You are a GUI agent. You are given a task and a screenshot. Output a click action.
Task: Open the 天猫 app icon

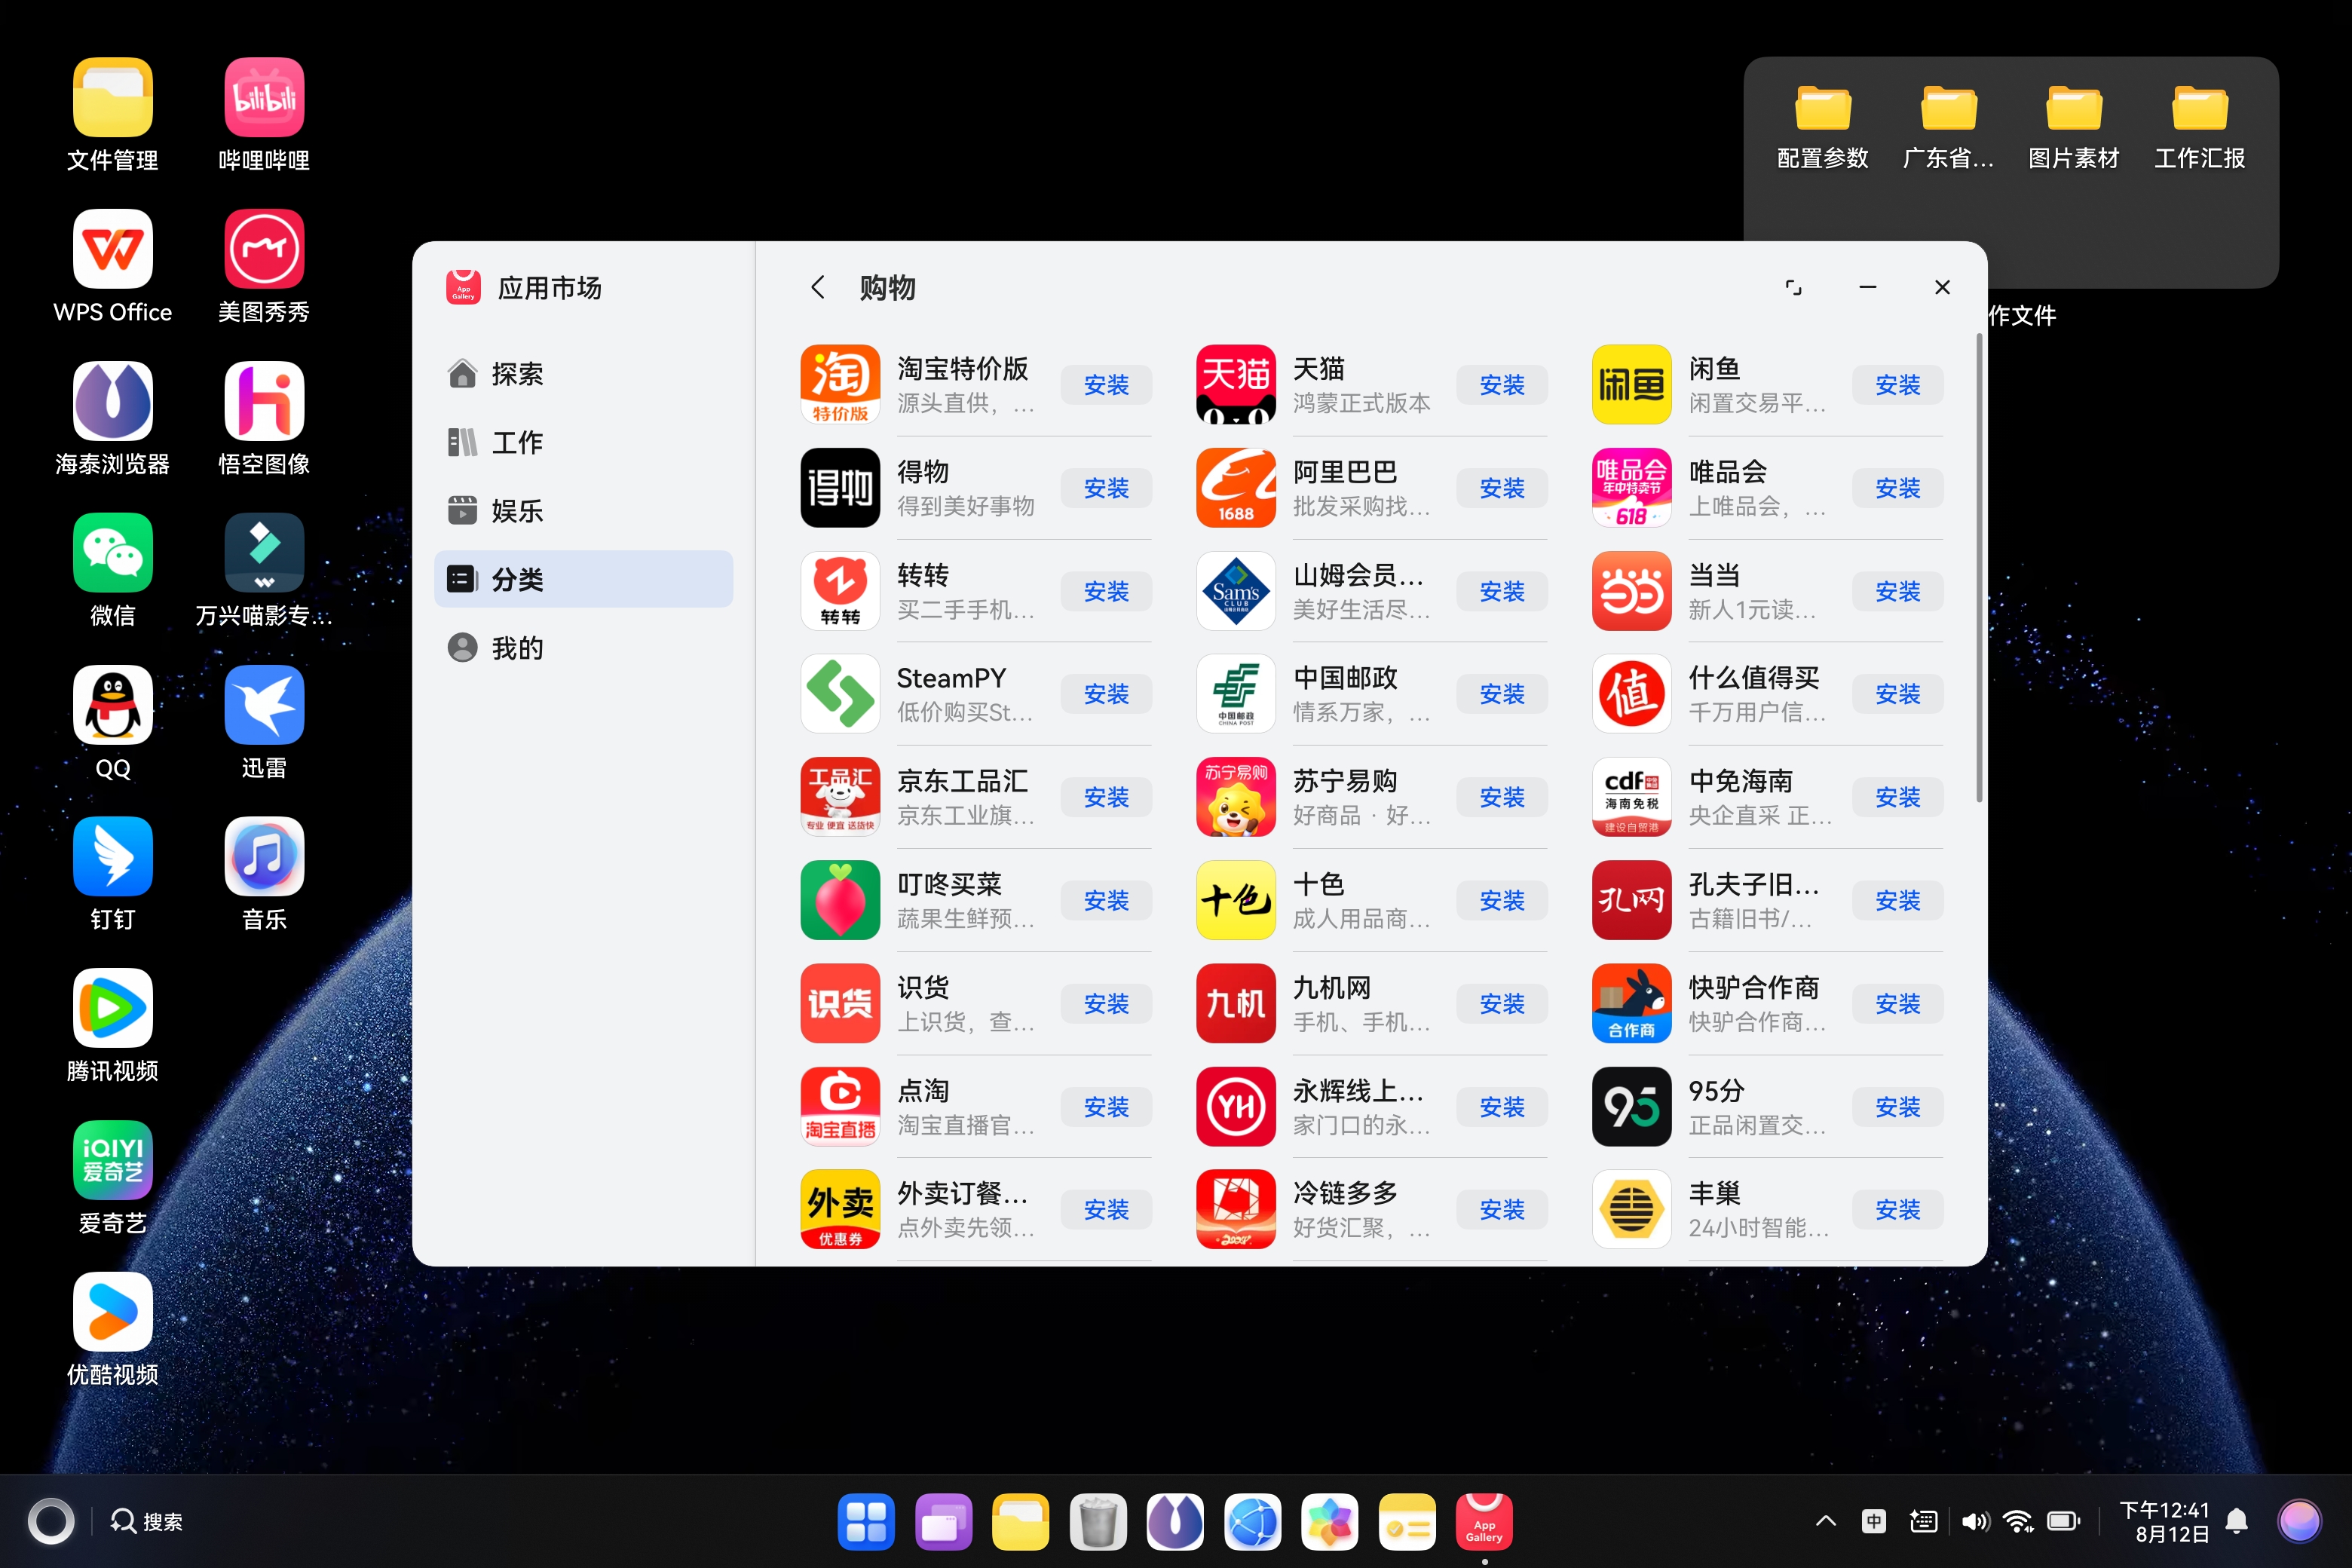pyautogui.click(x=1236, y=385)
